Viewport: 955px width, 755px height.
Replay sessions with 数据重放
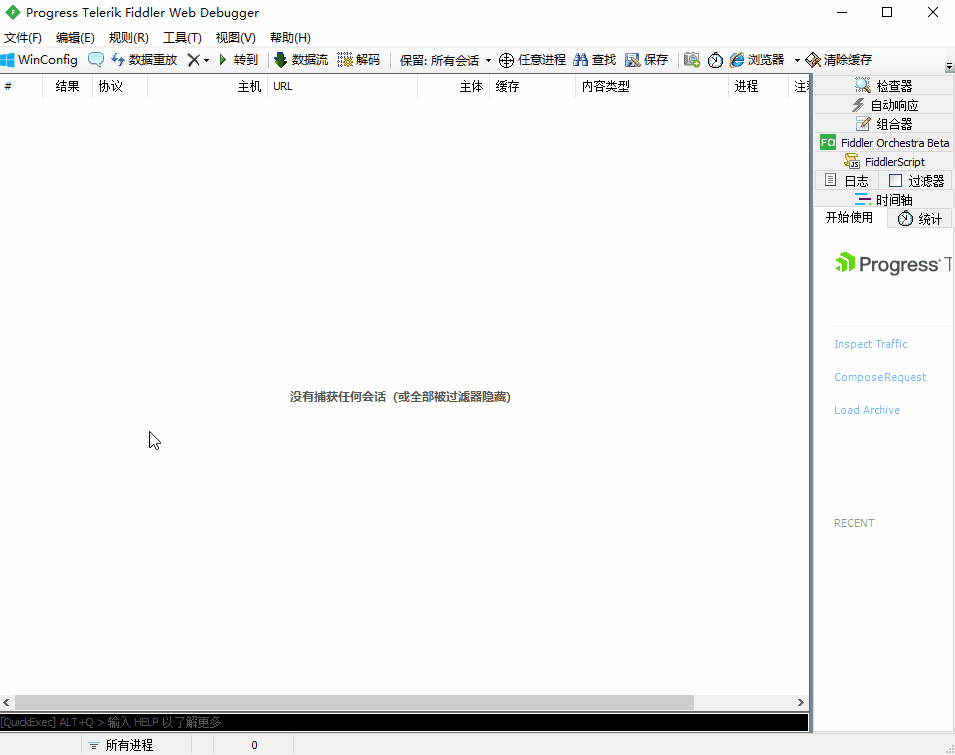tap(144, 60)
